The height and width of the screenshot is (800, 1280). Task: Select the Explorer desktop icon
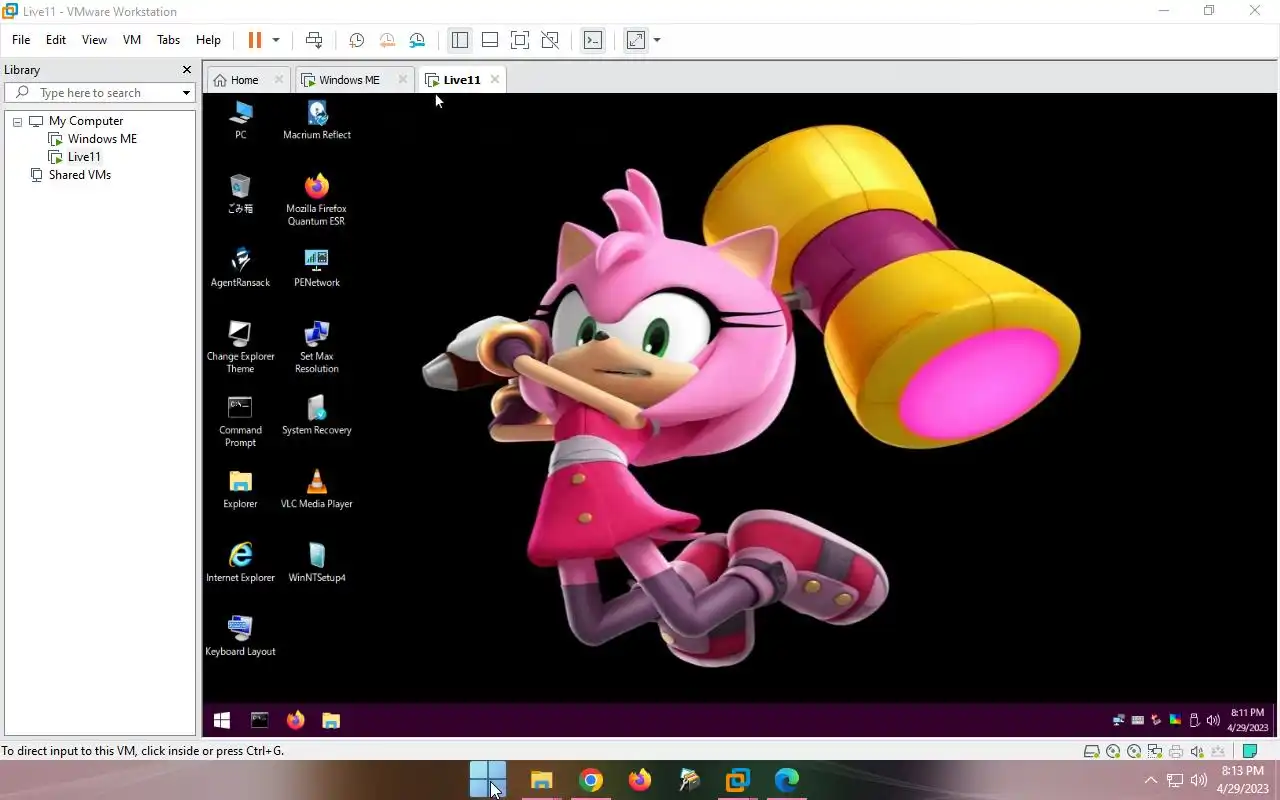pos(240,489)
